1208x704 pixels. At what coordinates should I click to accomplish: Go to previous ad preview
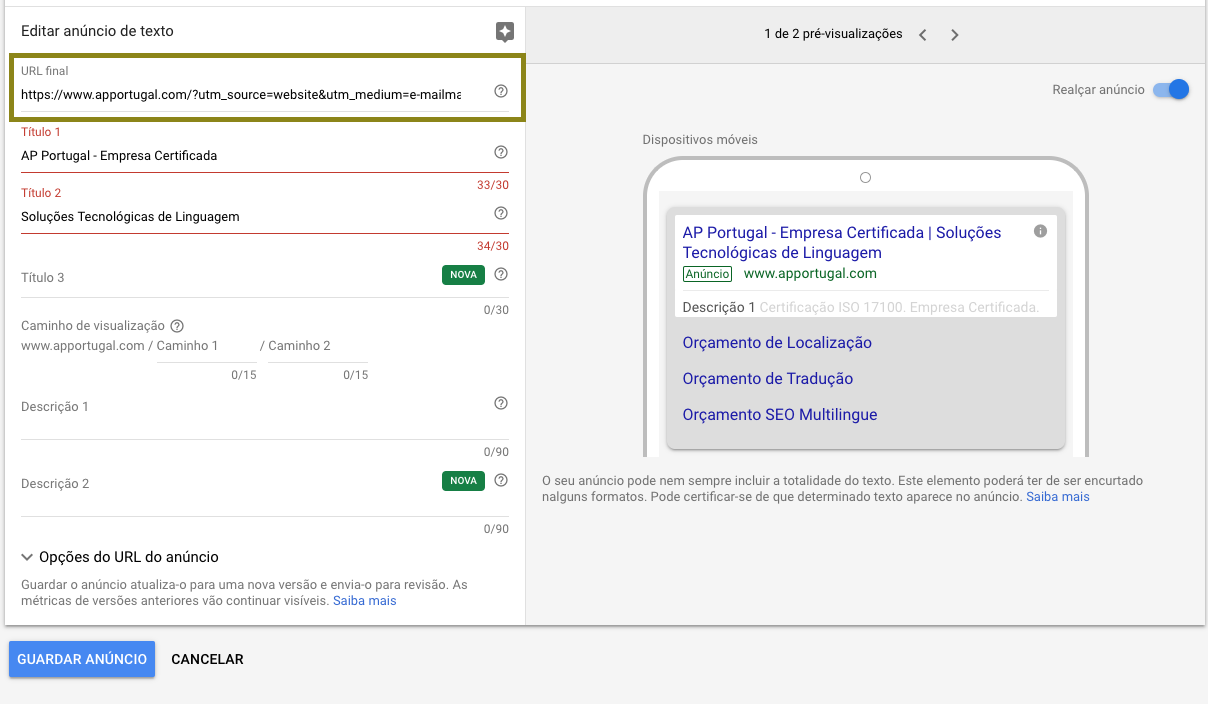(922, 35)
